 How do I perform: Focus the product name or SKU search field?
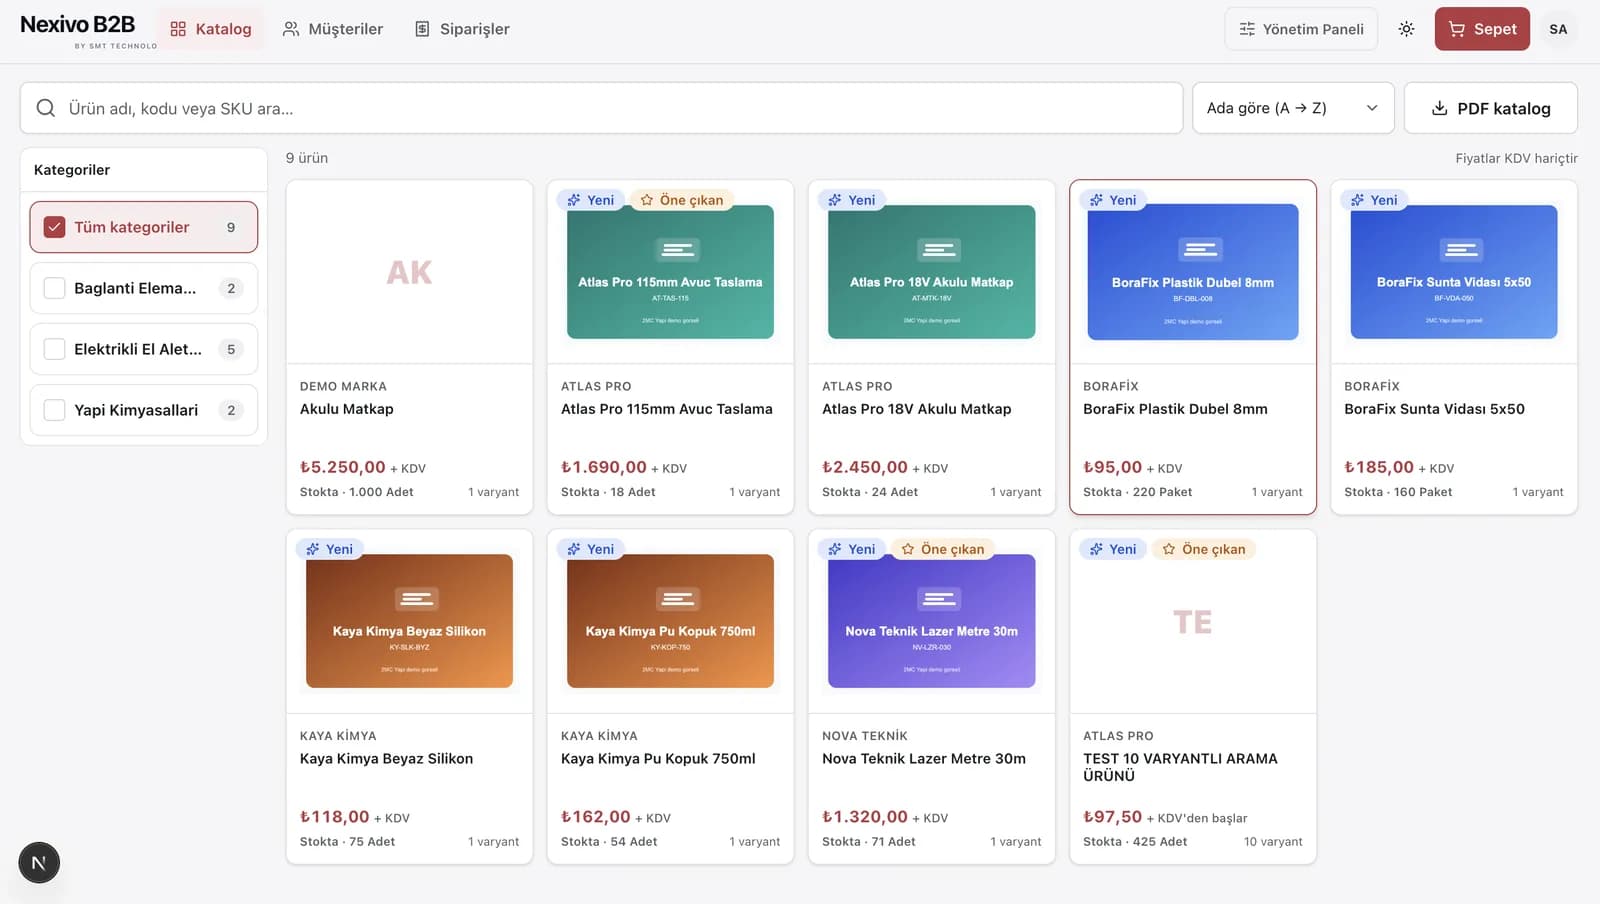click(601, 108)
